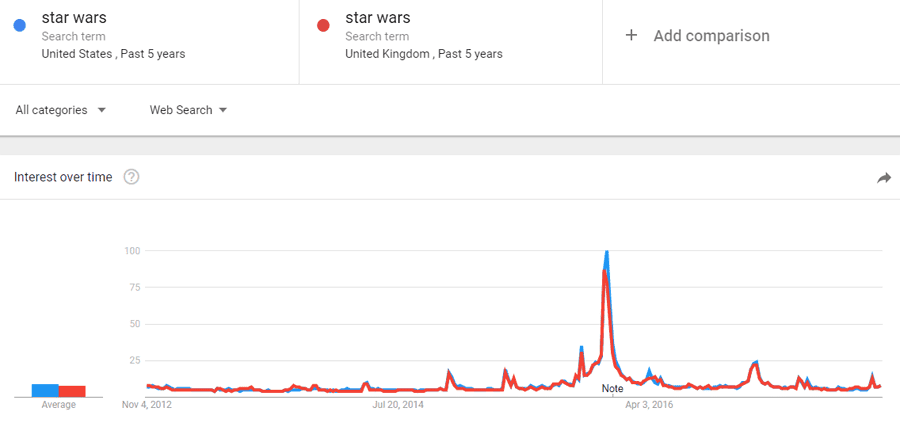900x423 pixels.
Task: Edit the second star wars search term
Action: pyautogui.click(x=378, y=18)
